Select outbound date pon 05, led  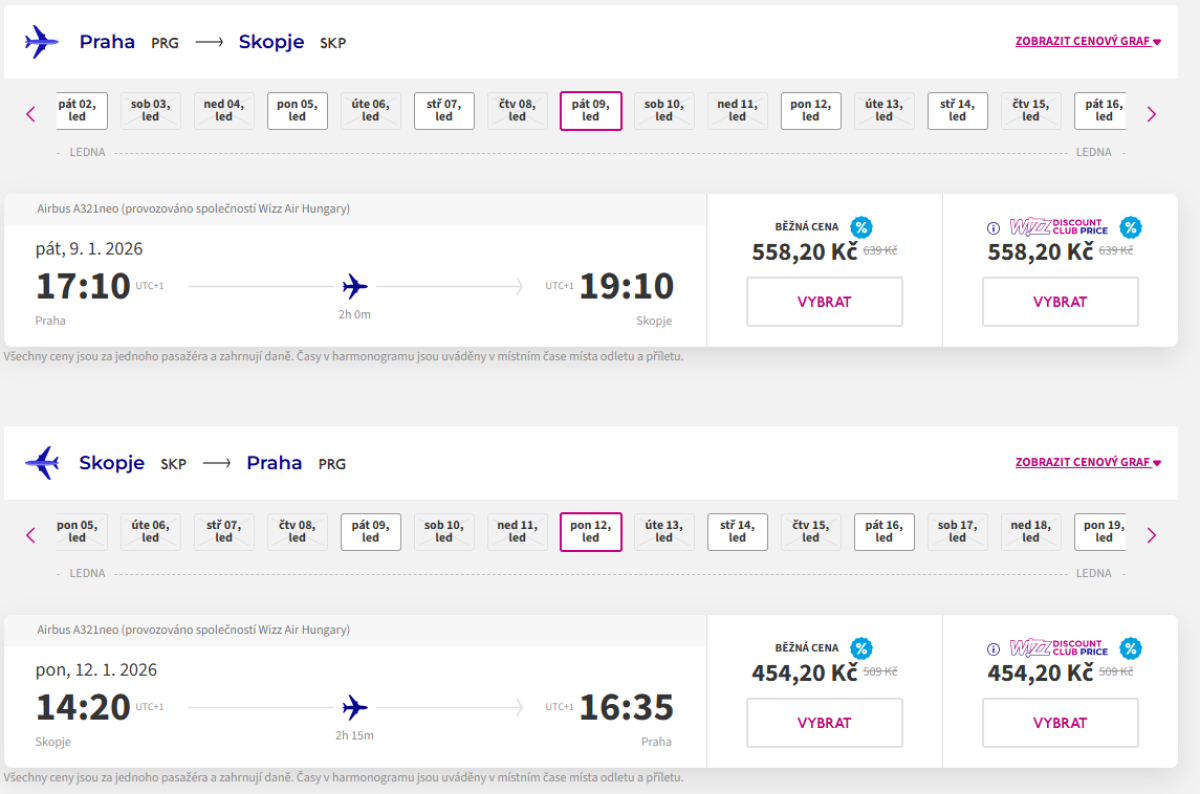[297, 111]
